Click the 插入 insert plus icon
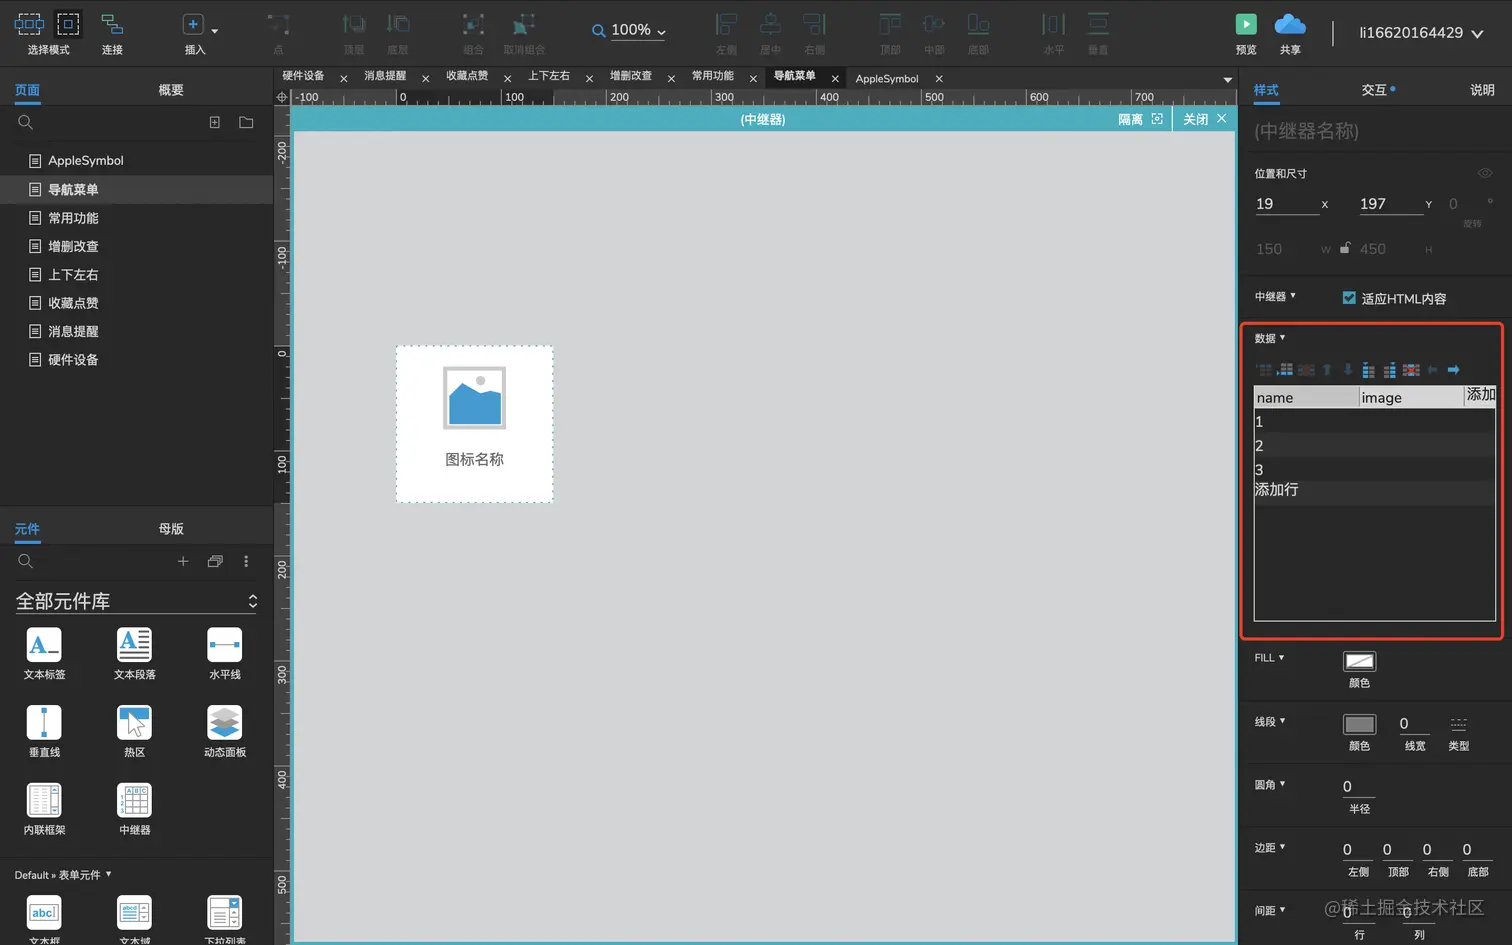Image resolution: width=1512 pixels, height=945 pixels. tap(193, 24)
